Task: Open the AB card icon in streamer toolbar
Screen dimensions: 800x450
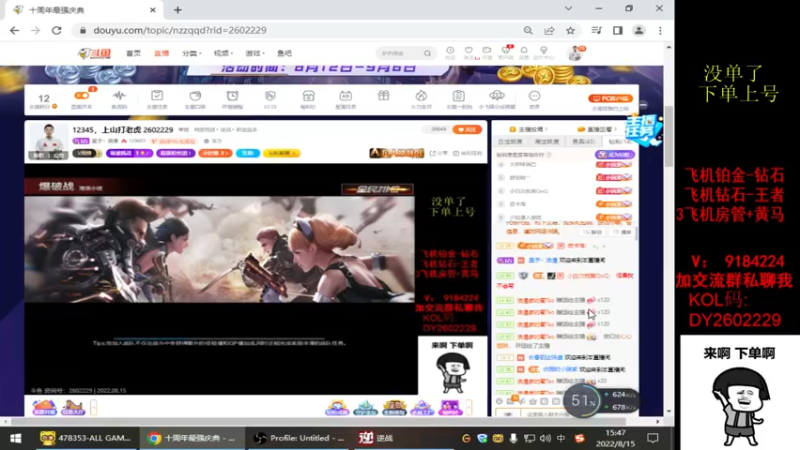Action: tap(345, 98)
